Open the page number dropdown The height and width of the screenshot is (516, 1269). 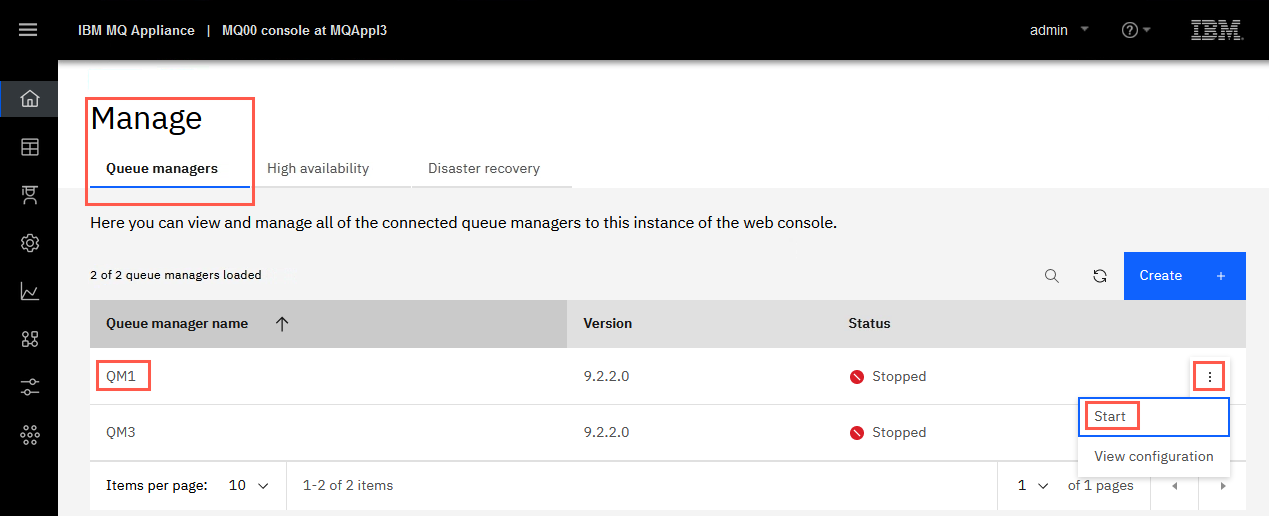1033,486
